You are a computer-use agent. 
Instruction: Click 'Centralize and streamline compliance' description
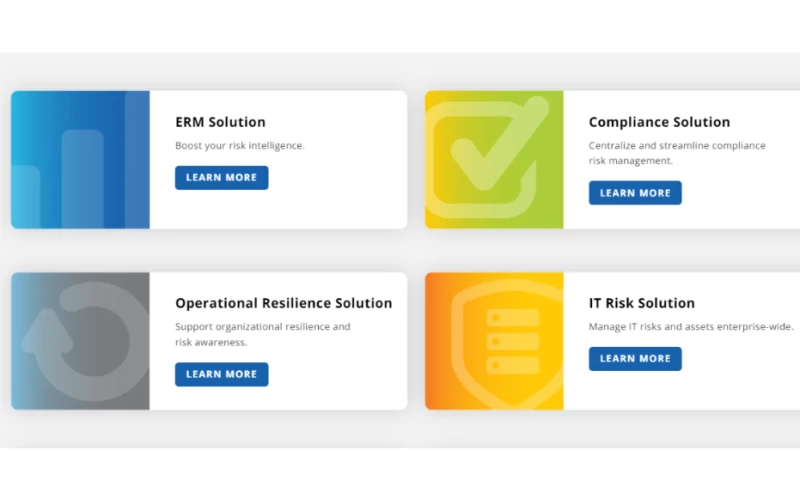[677, 146]
